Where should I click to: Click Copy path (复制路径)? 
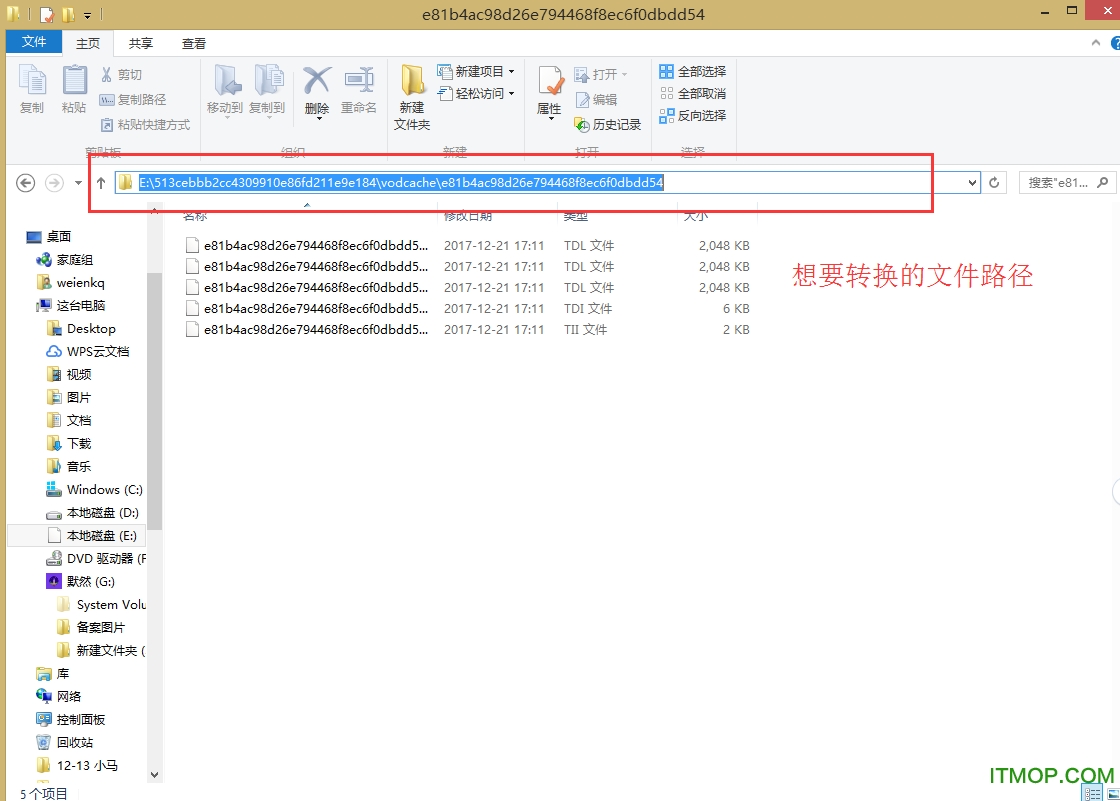coord(133,99)
